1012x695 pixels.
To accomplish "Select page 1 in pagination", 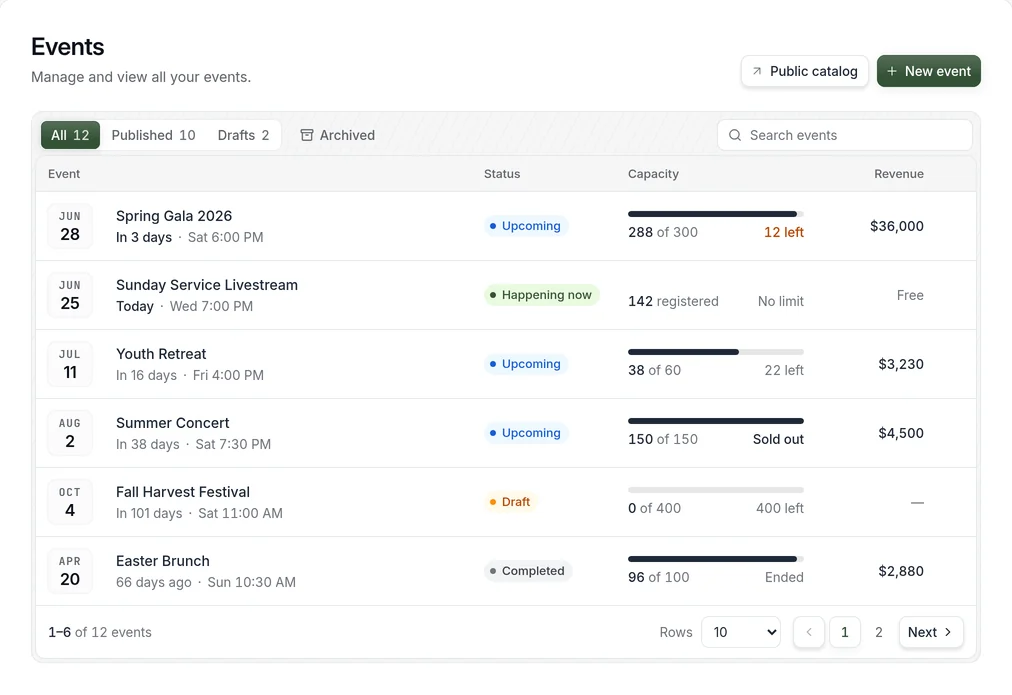I will (844, 632).
